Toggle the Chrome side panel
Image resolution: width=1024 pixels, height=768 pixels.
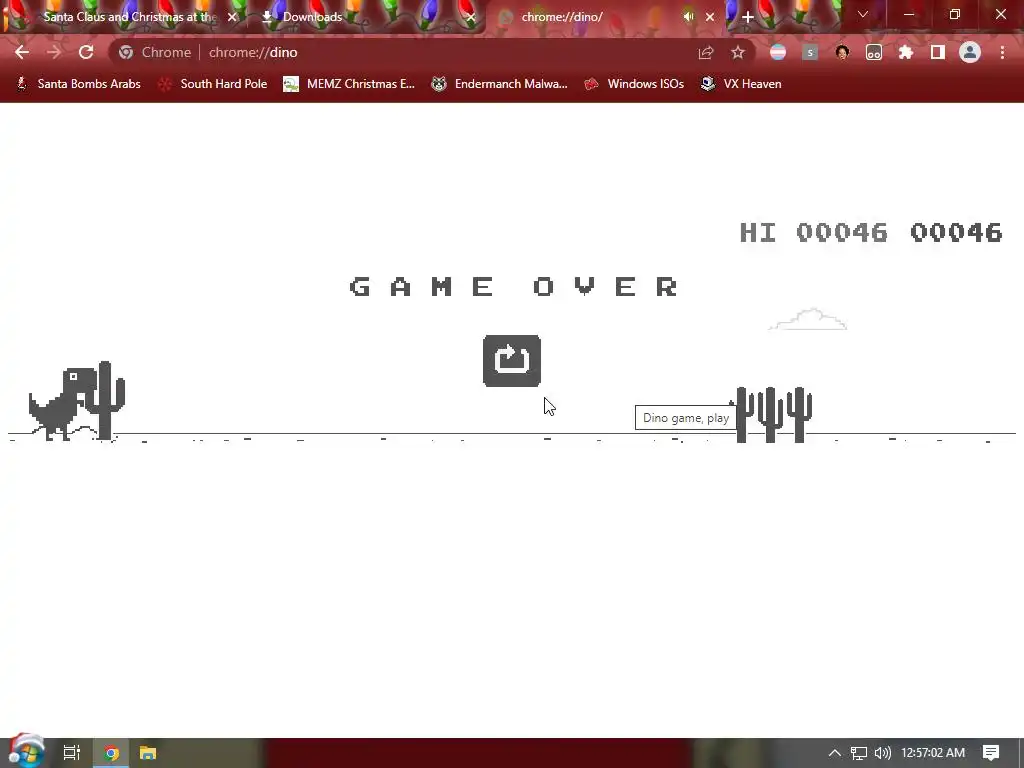point(938,52)
